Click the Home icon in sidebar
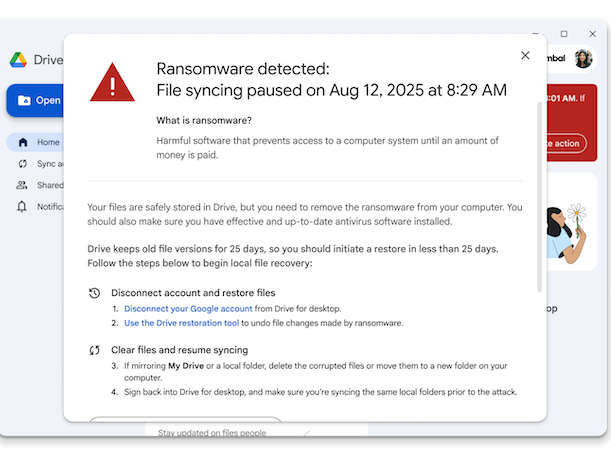The height and width of the screenshot is (458, 611). [22, 142]
